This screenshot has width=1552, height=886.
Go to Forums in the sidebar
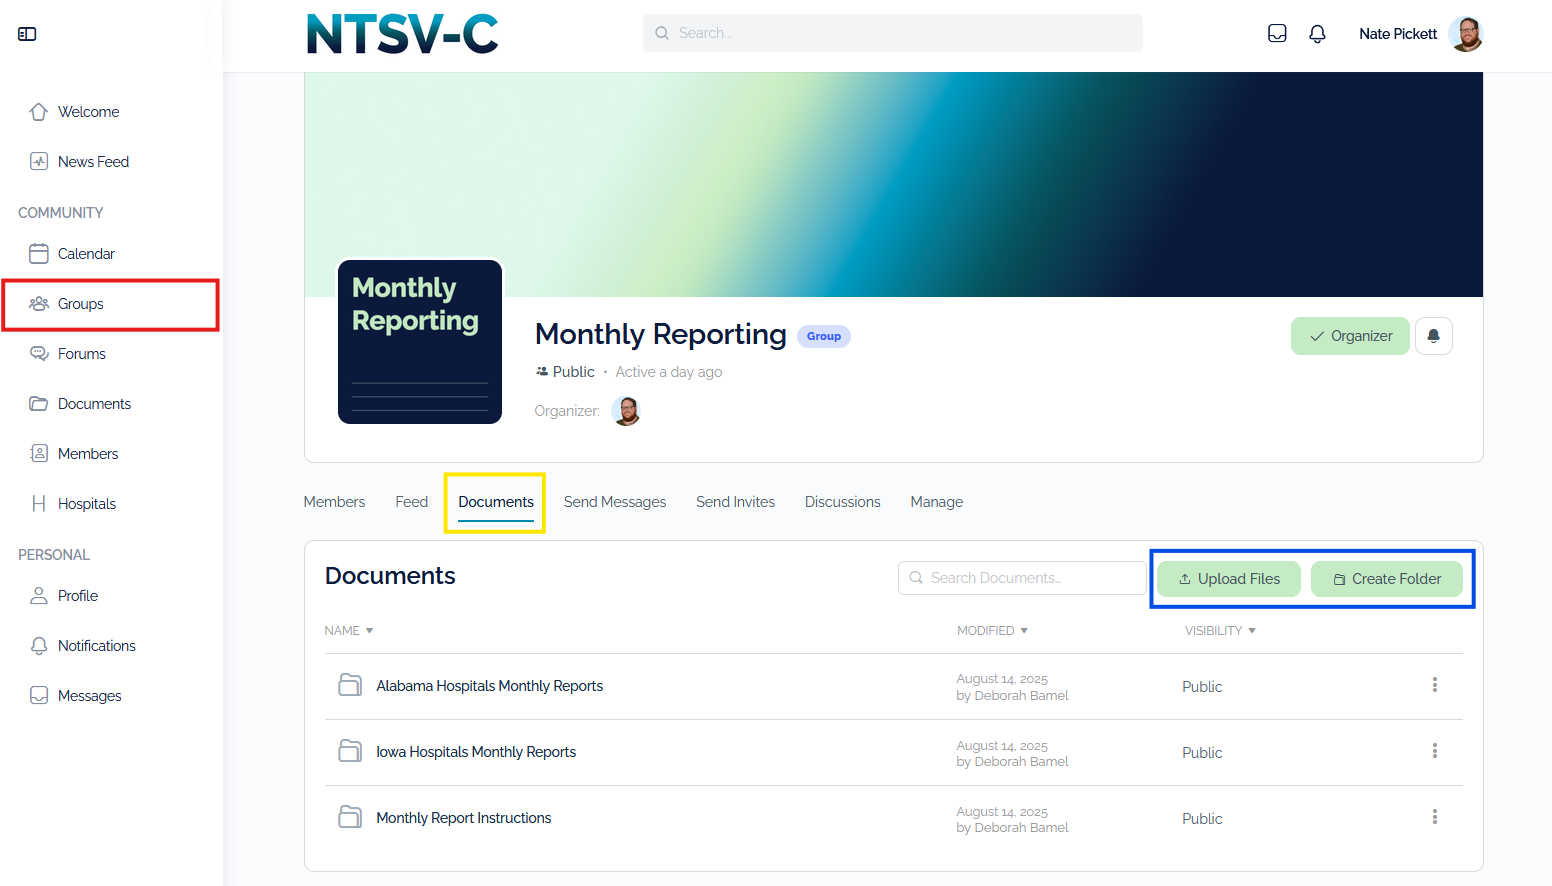tap(81, 354)
